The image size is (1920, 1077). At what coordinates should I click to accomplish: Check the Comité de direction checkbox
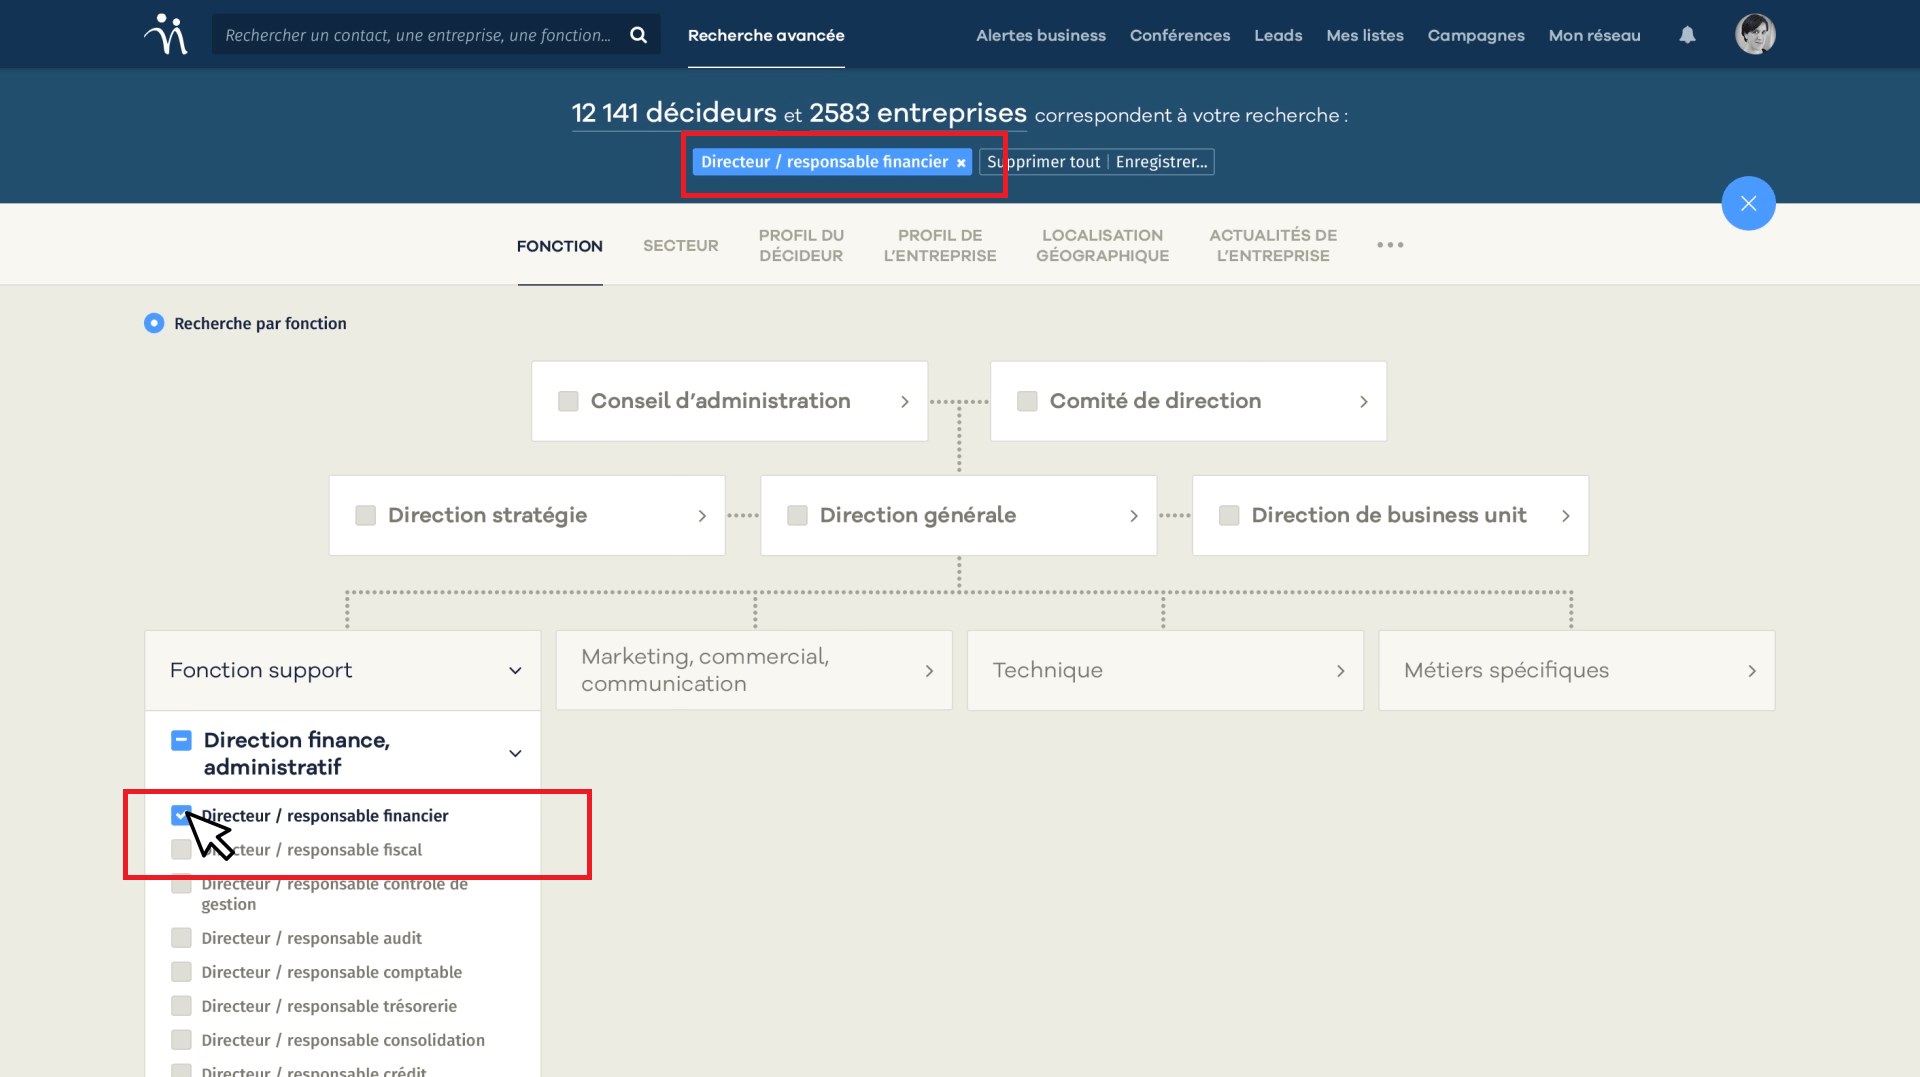1027,401
